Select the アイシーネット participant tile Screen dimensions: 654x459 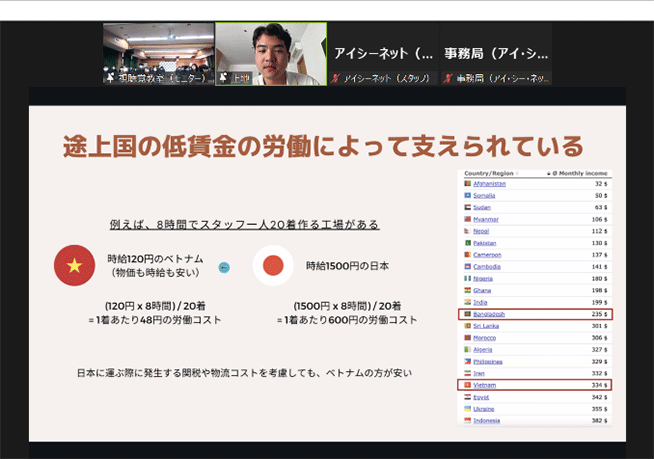[x=383, y=54]
